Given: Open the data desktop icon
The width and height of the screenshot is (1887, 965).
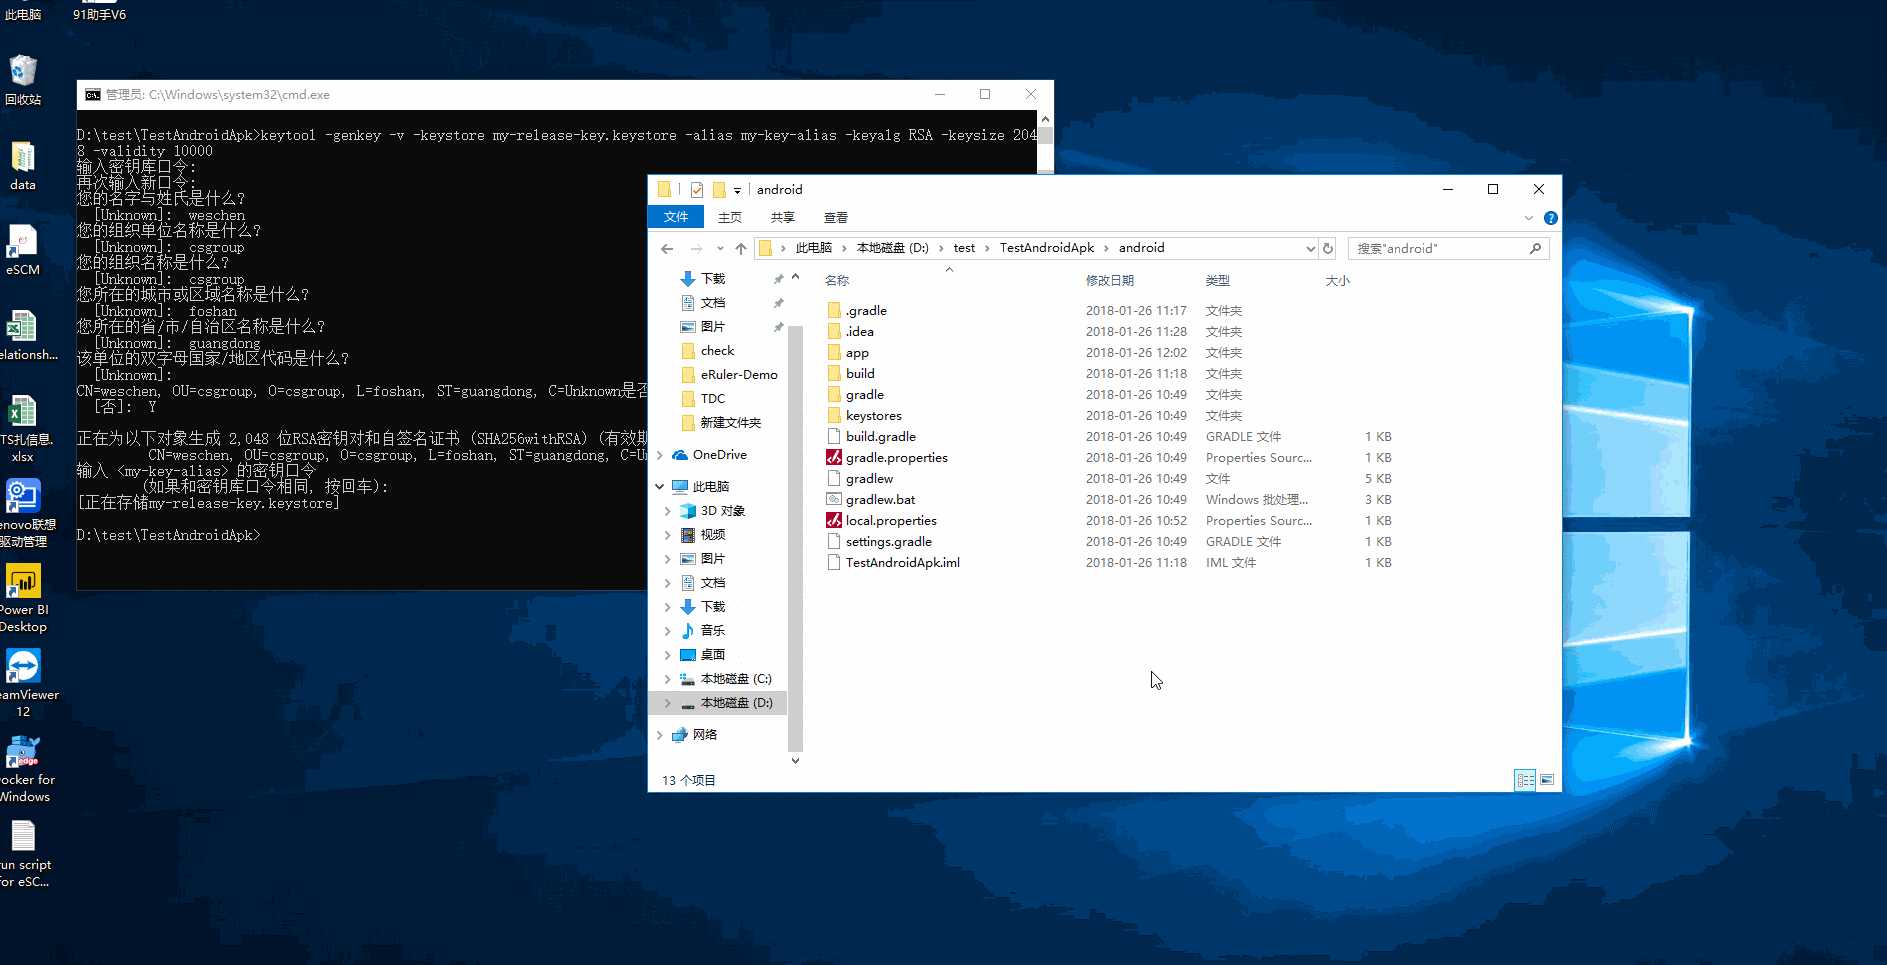Looking at the screenshot, I should click(x=23, y=166).
